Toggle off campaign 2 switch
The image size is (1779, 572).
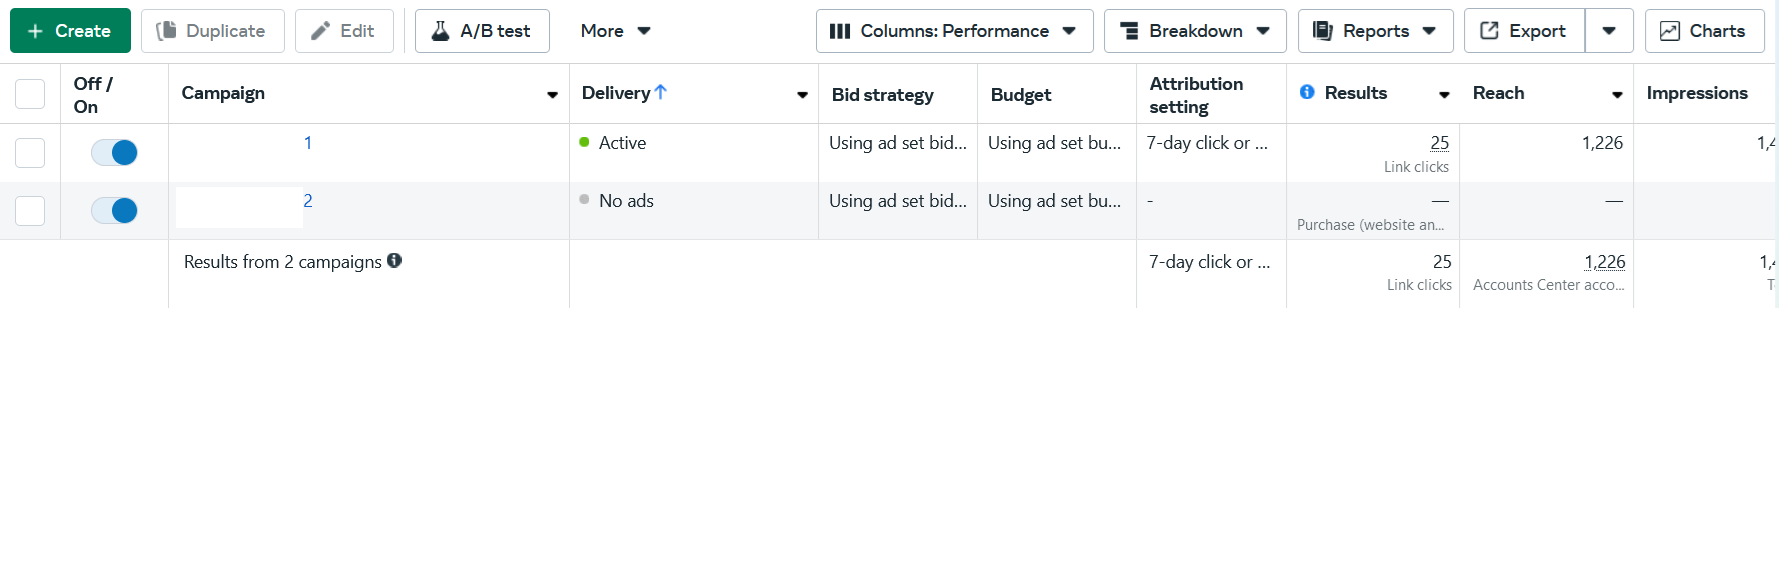[114, 210]
